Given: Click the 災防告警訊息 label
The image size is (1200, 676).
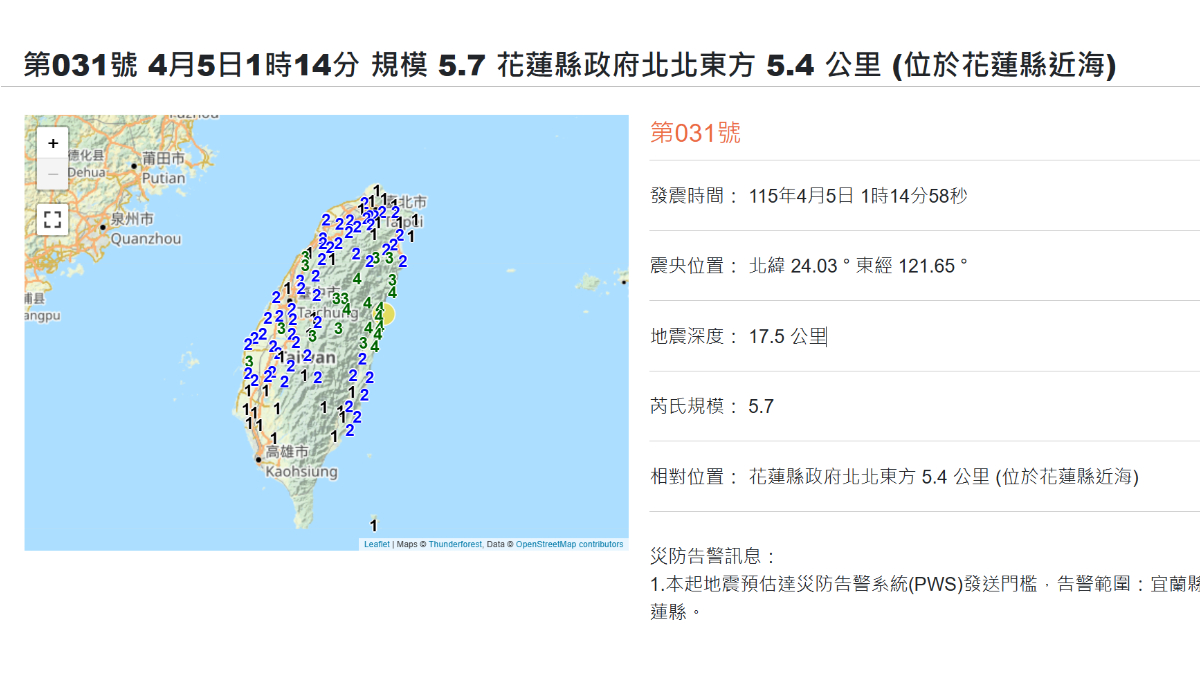Looking at the screenshot, I should [713, 556].
